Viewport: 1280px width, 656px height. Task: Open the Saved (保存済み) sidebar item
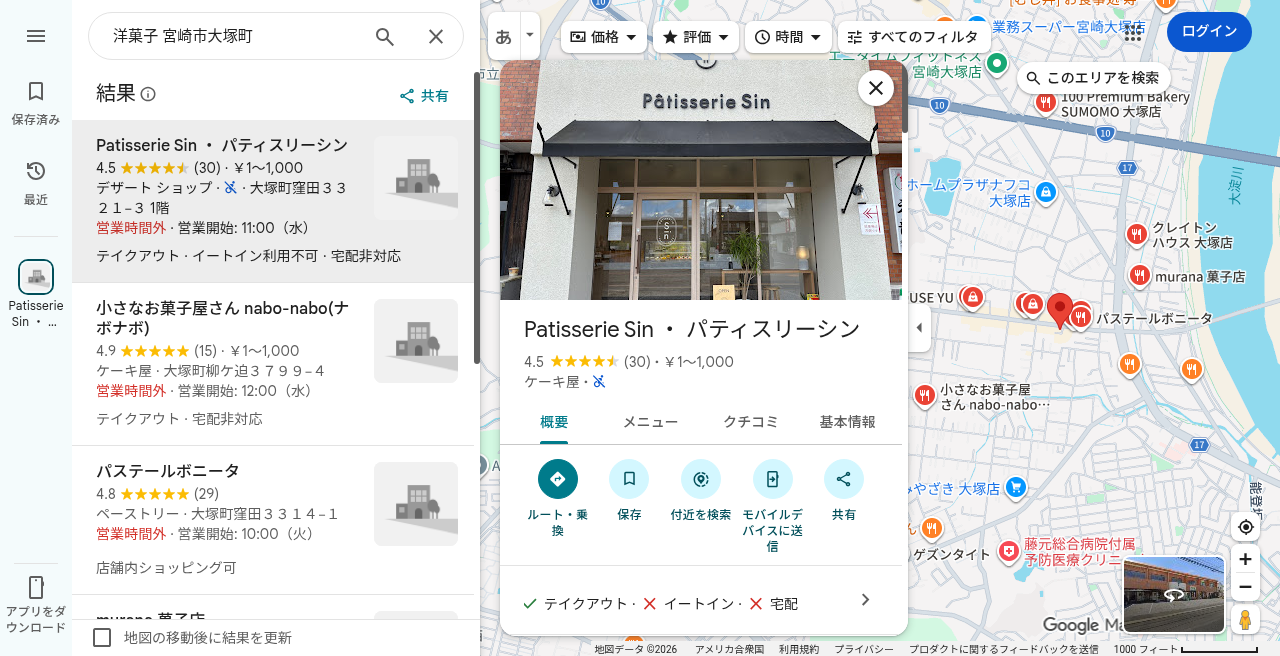[x=36, y=103]
